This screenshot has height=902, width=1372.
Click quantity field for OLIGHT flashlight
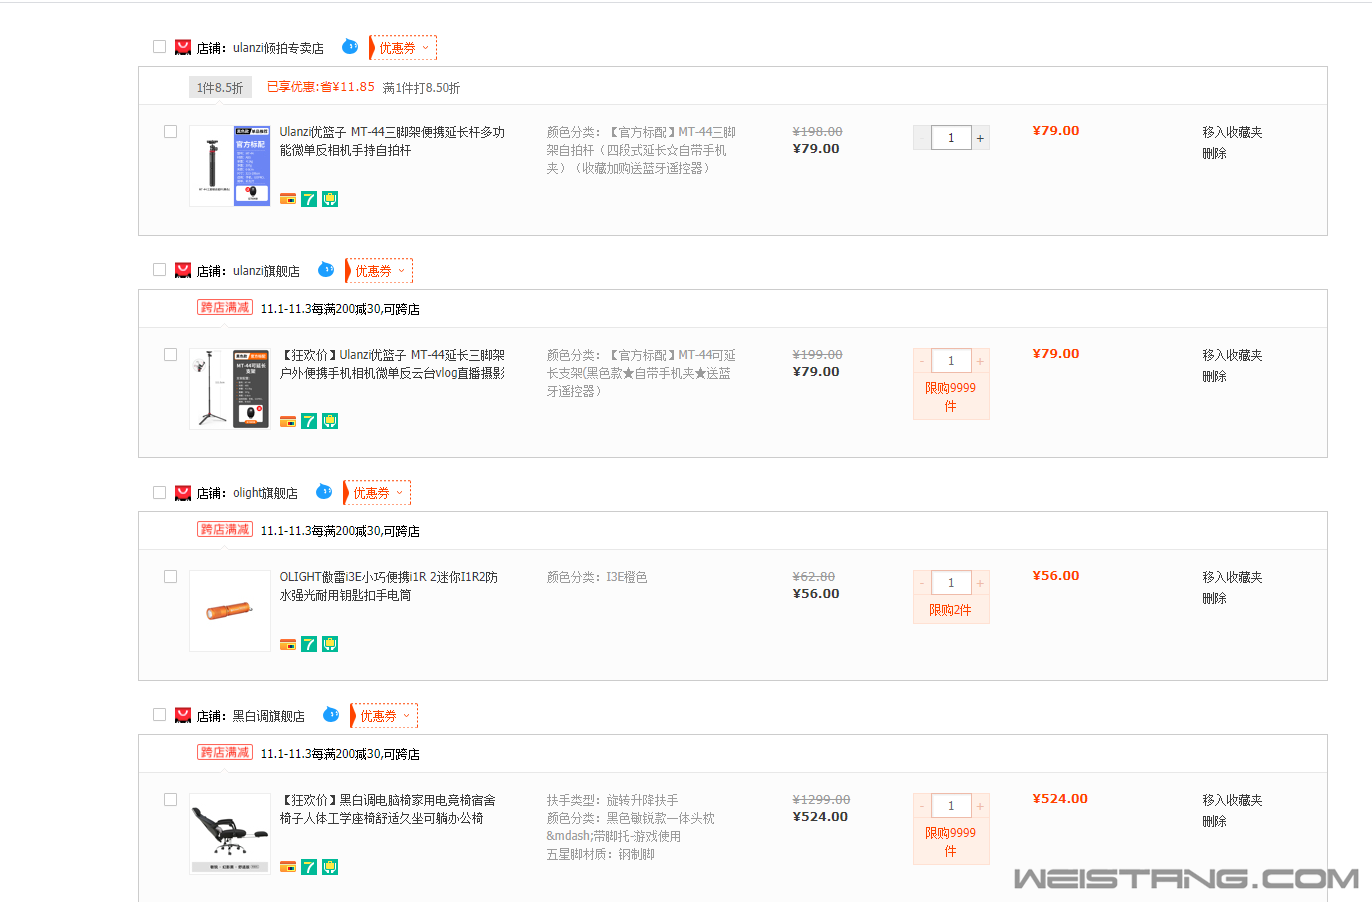point(951,583)
